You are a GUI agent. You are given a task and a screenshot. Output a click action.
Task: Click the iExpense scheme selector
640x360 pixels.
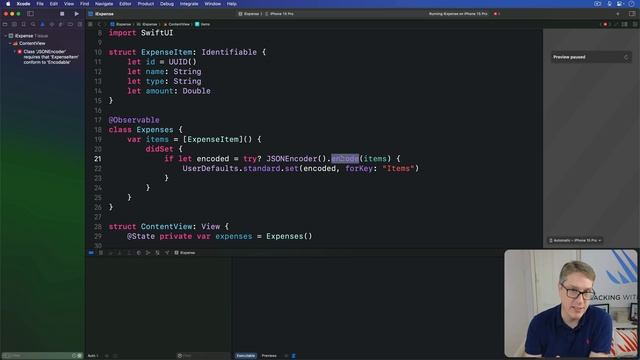click(x=249, y=14)
